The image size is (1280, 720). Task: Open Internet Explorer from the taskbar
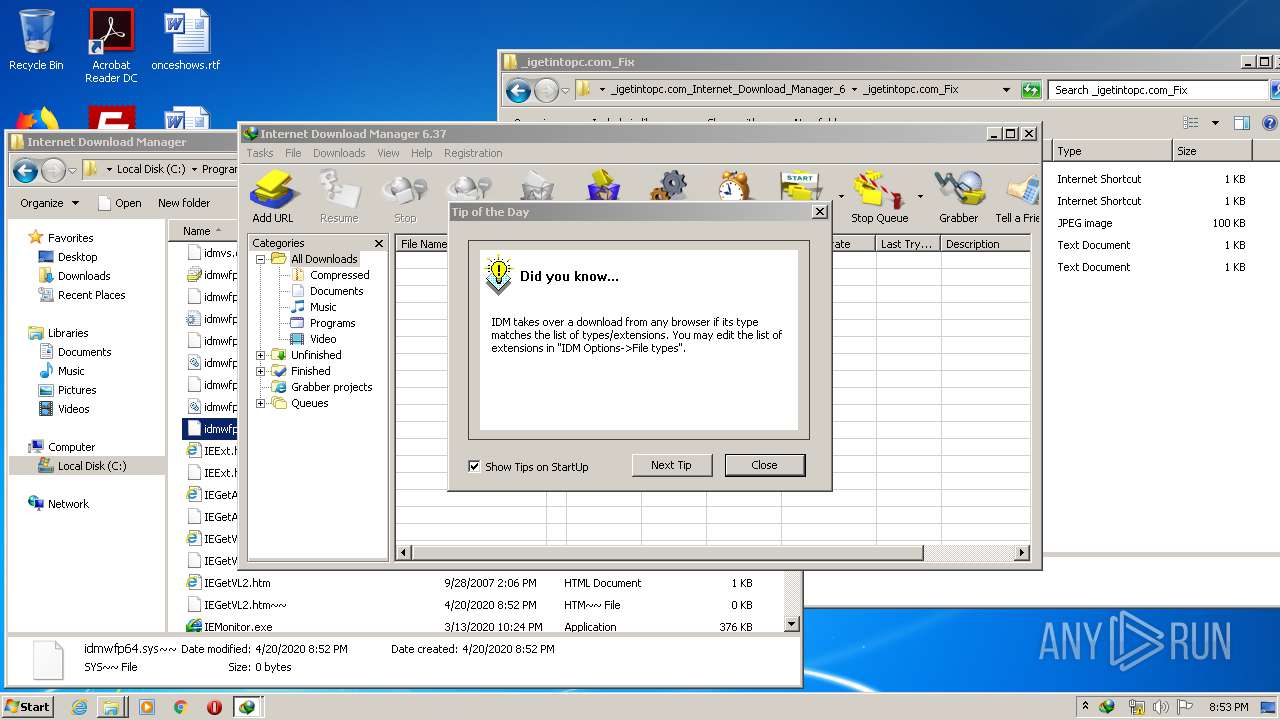pyautogui.click(x=79, y=707)
